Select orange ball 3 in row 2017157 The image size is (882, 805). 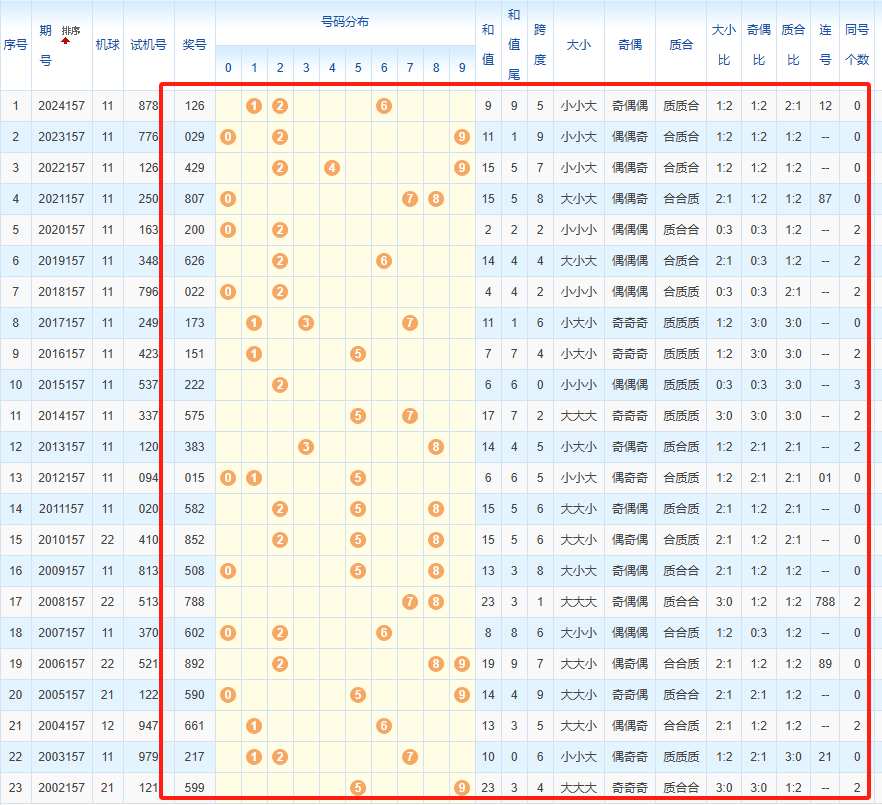pyautogui.click(x=306, y=323)
